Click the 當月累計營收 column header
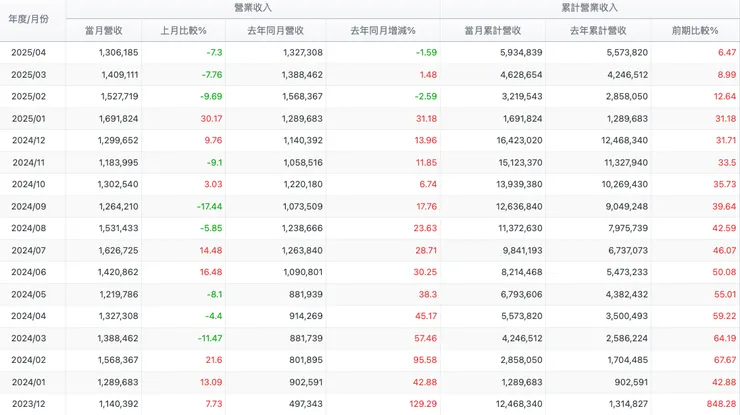The width and height of the screenshot is (740, 415). (493, 31)
